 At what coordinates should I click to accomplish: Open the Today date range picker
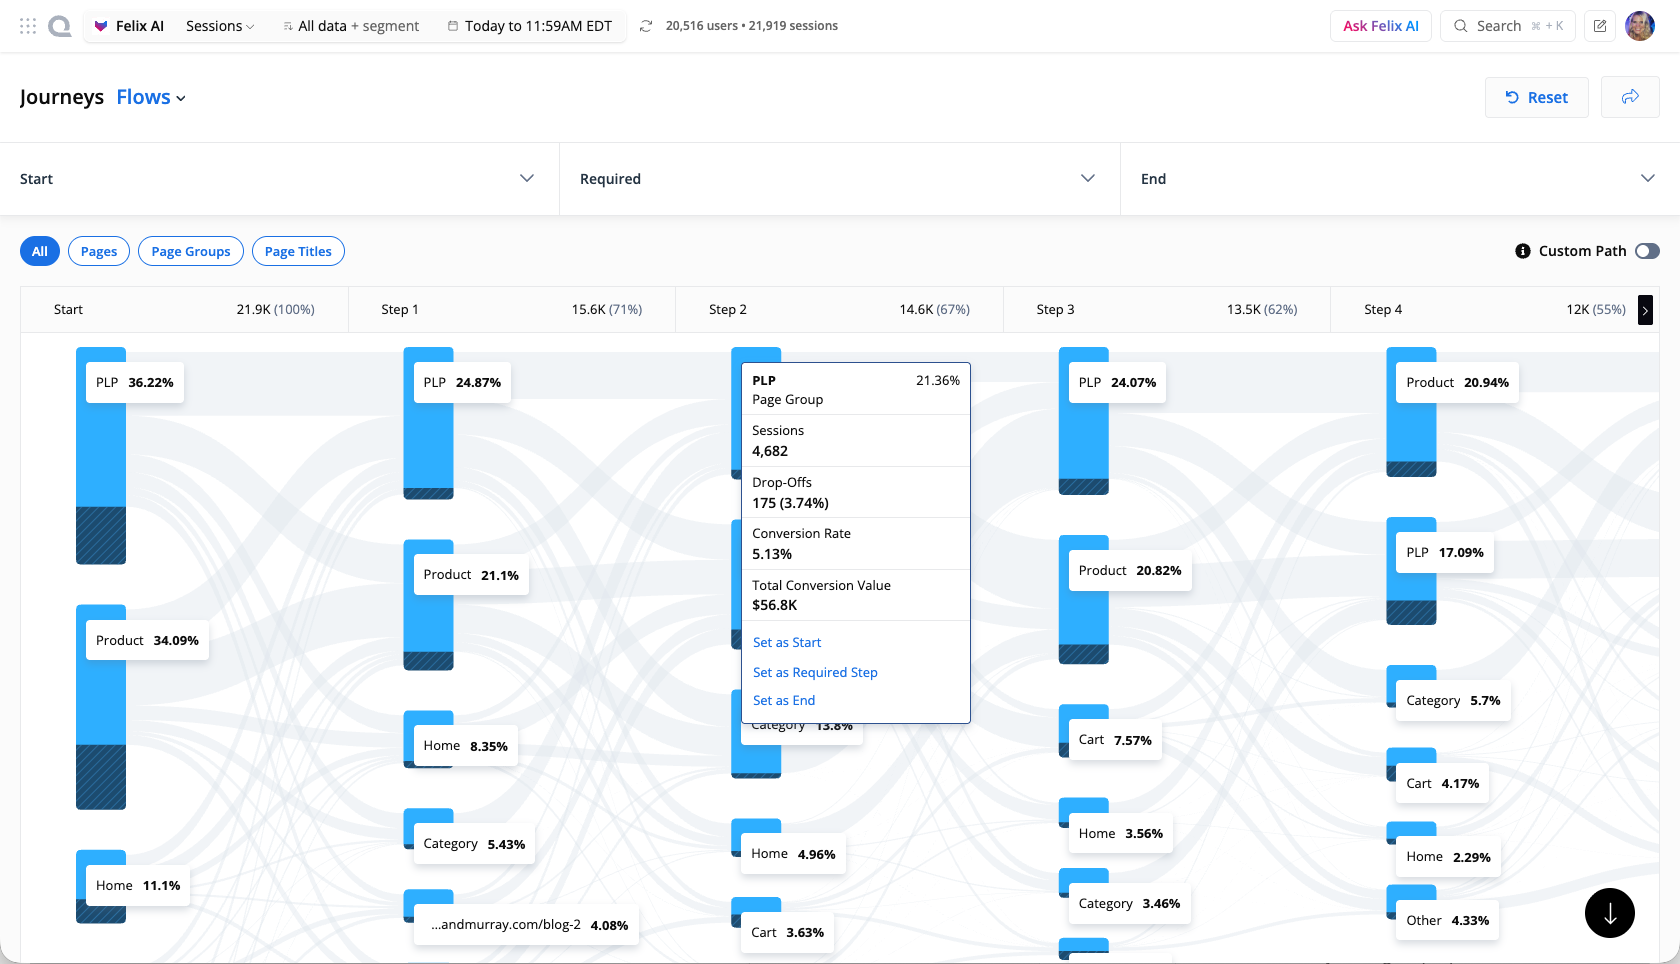[530, 26]
